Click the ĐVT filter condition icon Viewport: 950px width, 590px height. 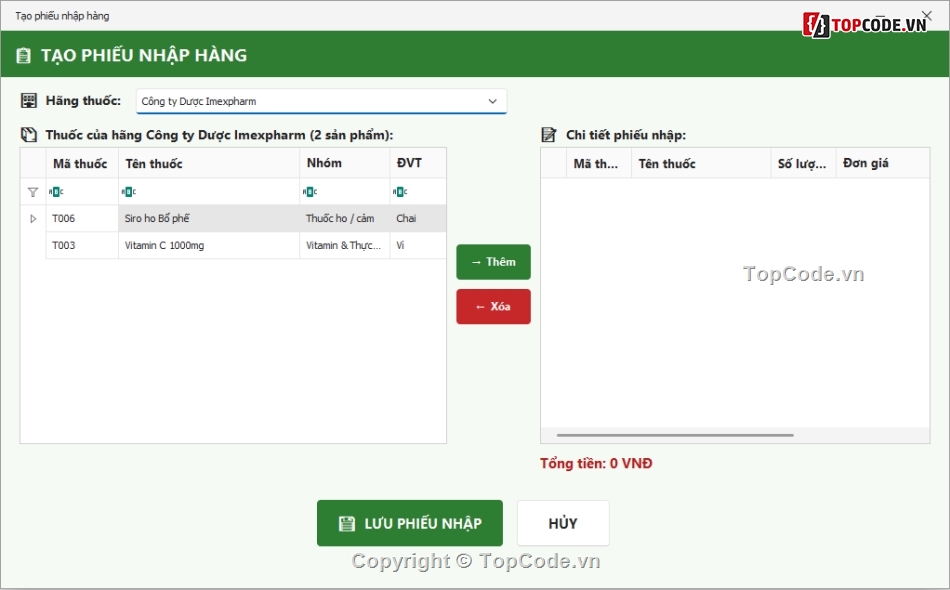(x=400, y=192)
